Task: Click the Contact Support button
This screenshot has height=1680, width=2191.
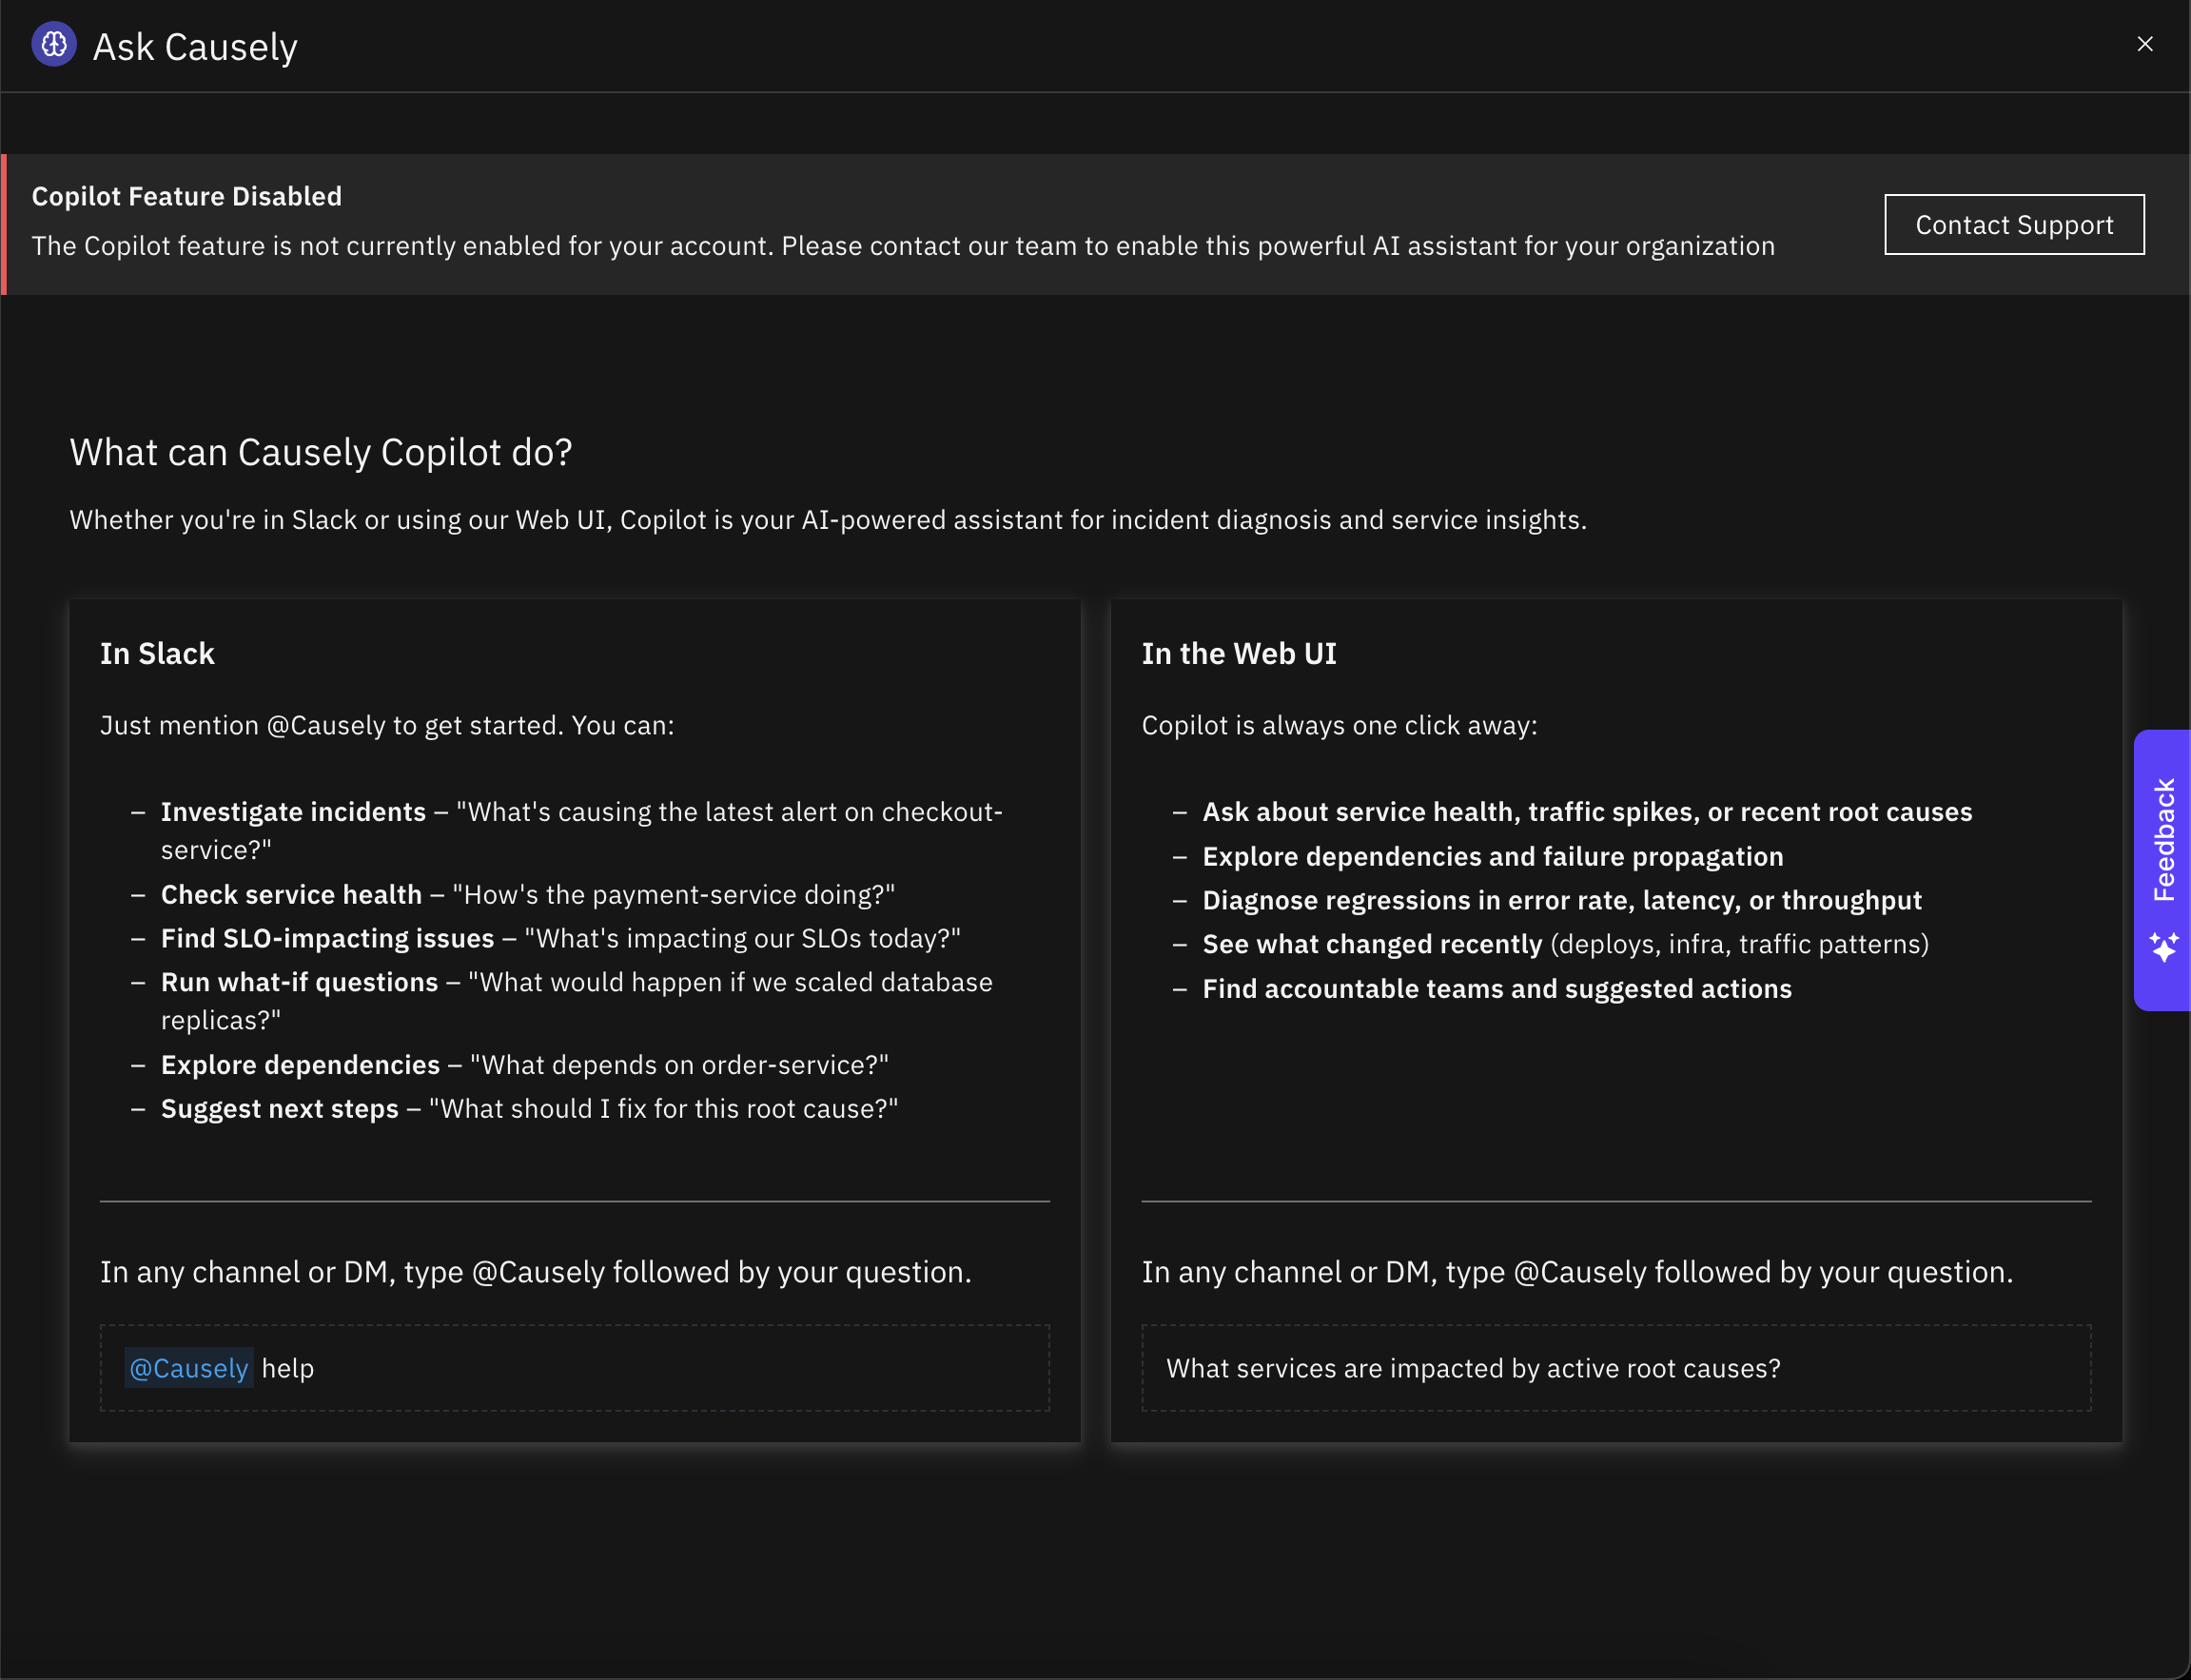Action: point(2014,225)
